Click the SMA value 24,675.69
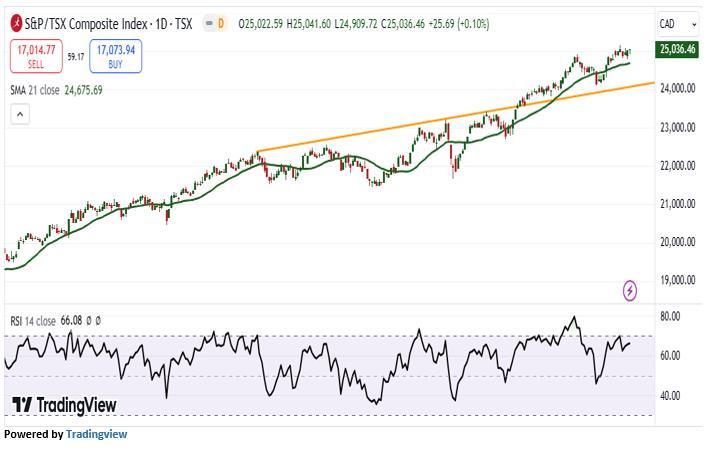Screen dimensions: 718x462 [x=83, y=90]
